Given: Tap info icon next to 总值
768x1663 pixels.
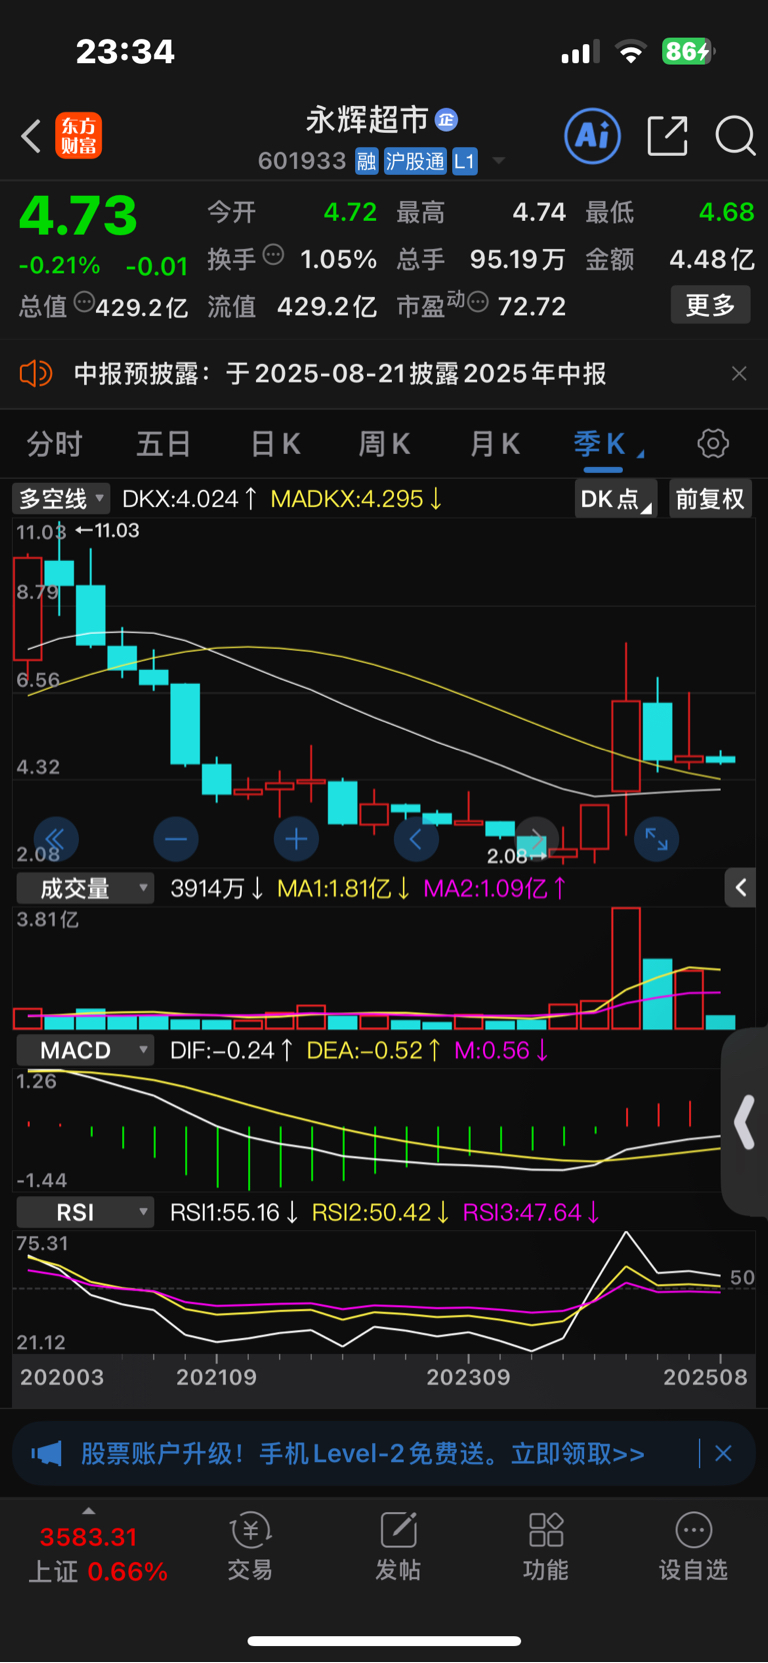Looking at the screenshot, I should pyautogui.click(x=84, y=301).
